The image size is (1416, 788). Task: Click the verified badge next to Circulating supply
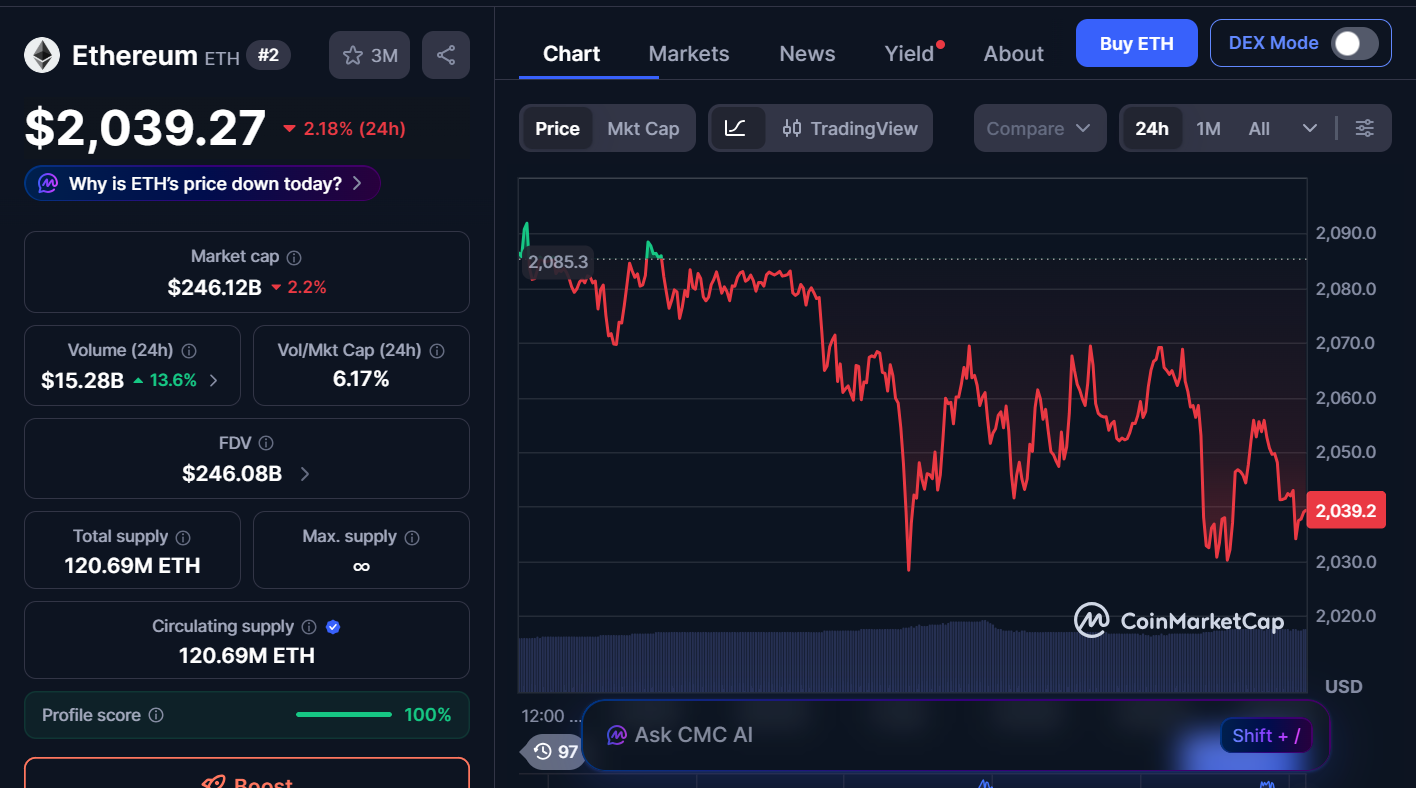pyautogui.click(x=332, y=626)
